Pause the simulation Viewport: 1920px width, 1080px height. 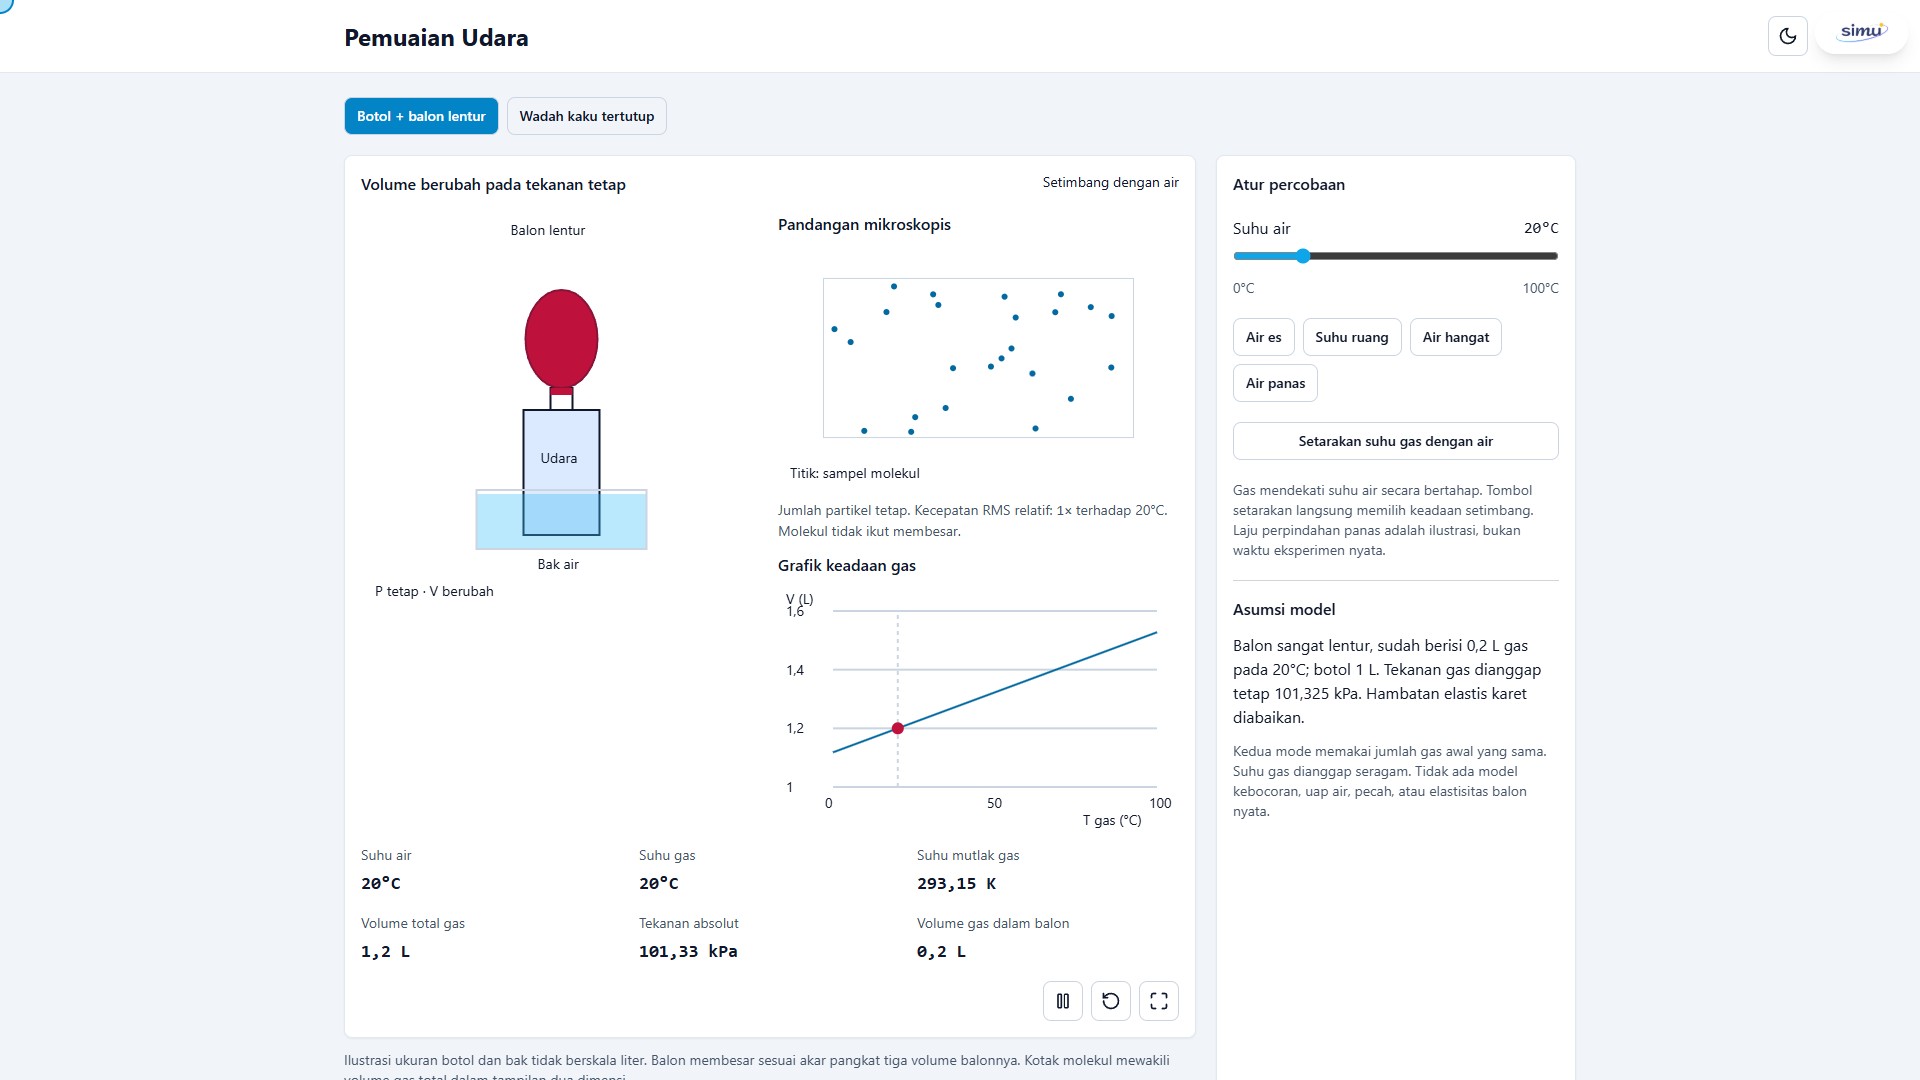pos(1062,1001)
